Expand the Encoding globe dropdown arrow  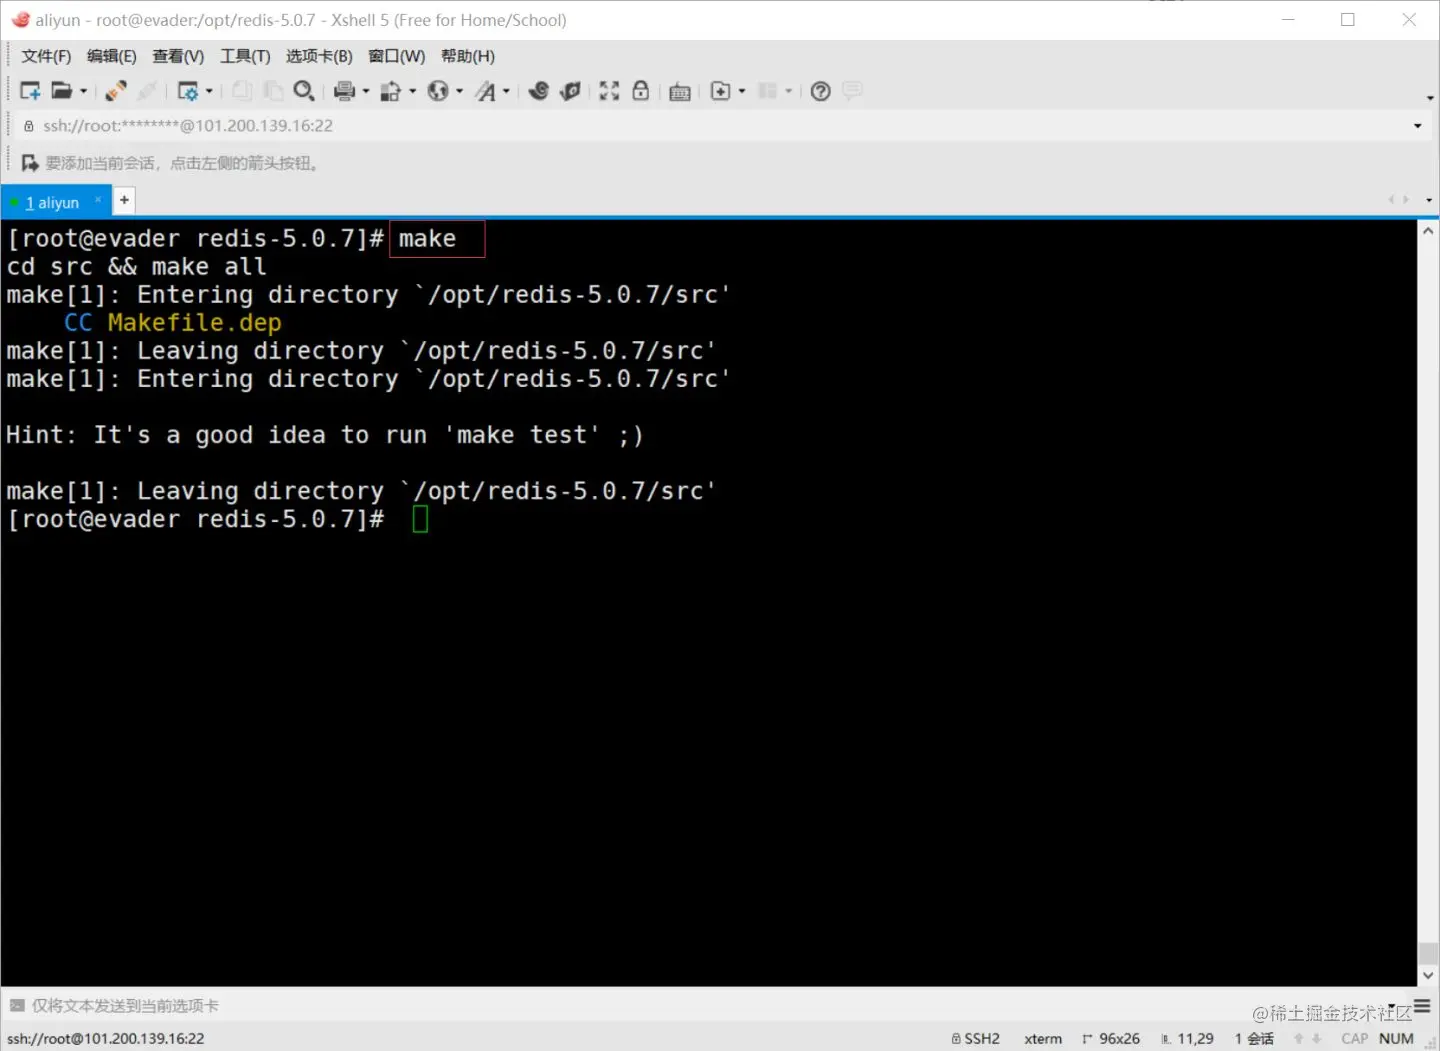pyautogui.click(x=459, y=91)
